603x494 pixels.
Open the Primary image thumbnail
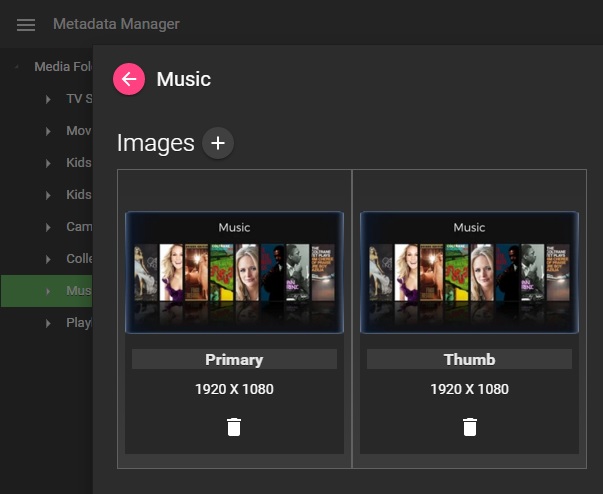[234, 272]
